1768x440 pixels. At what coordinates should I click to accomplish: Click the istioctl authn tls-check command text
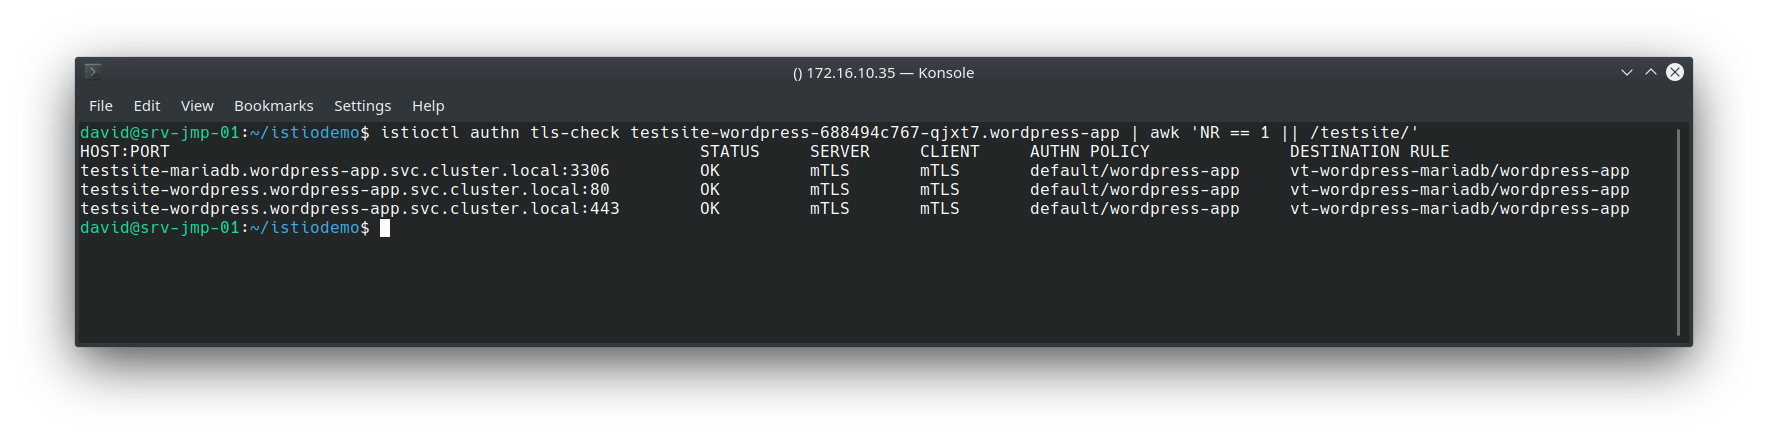click(x=500, y=133)
